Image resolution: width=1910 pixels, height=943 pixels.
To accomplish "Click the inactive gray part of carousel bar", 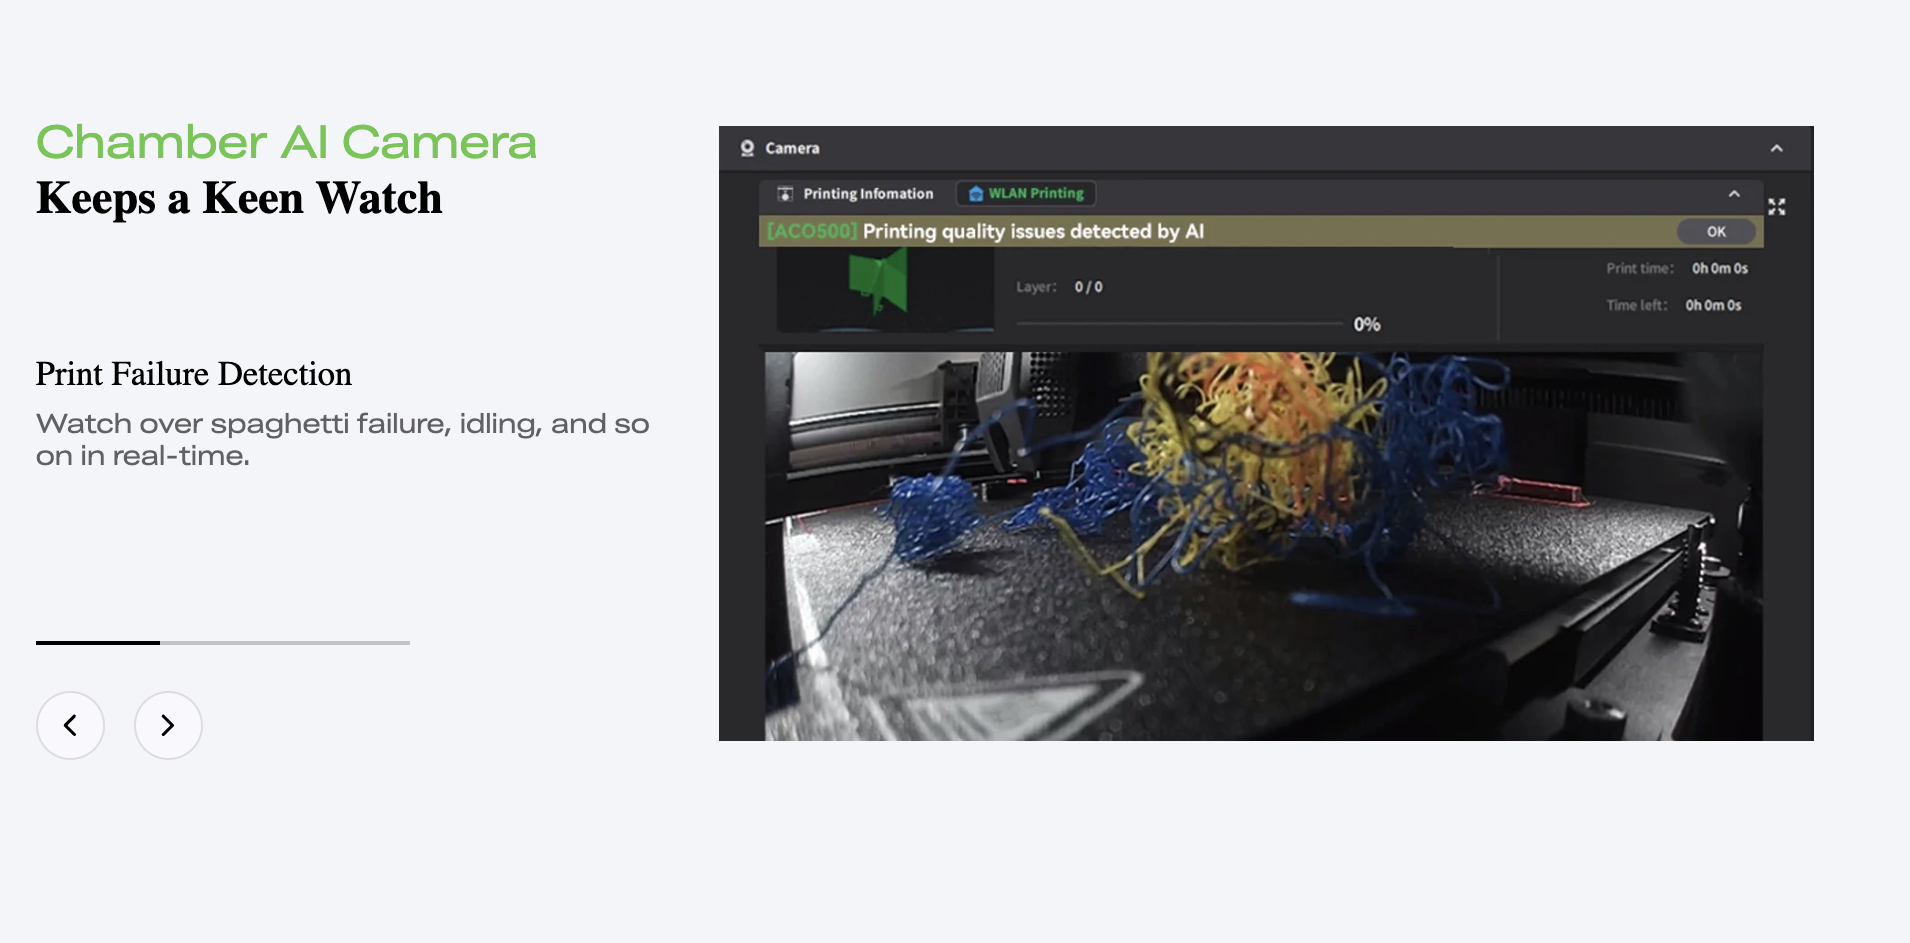I will pyautogui.click(x=285, y=642).
